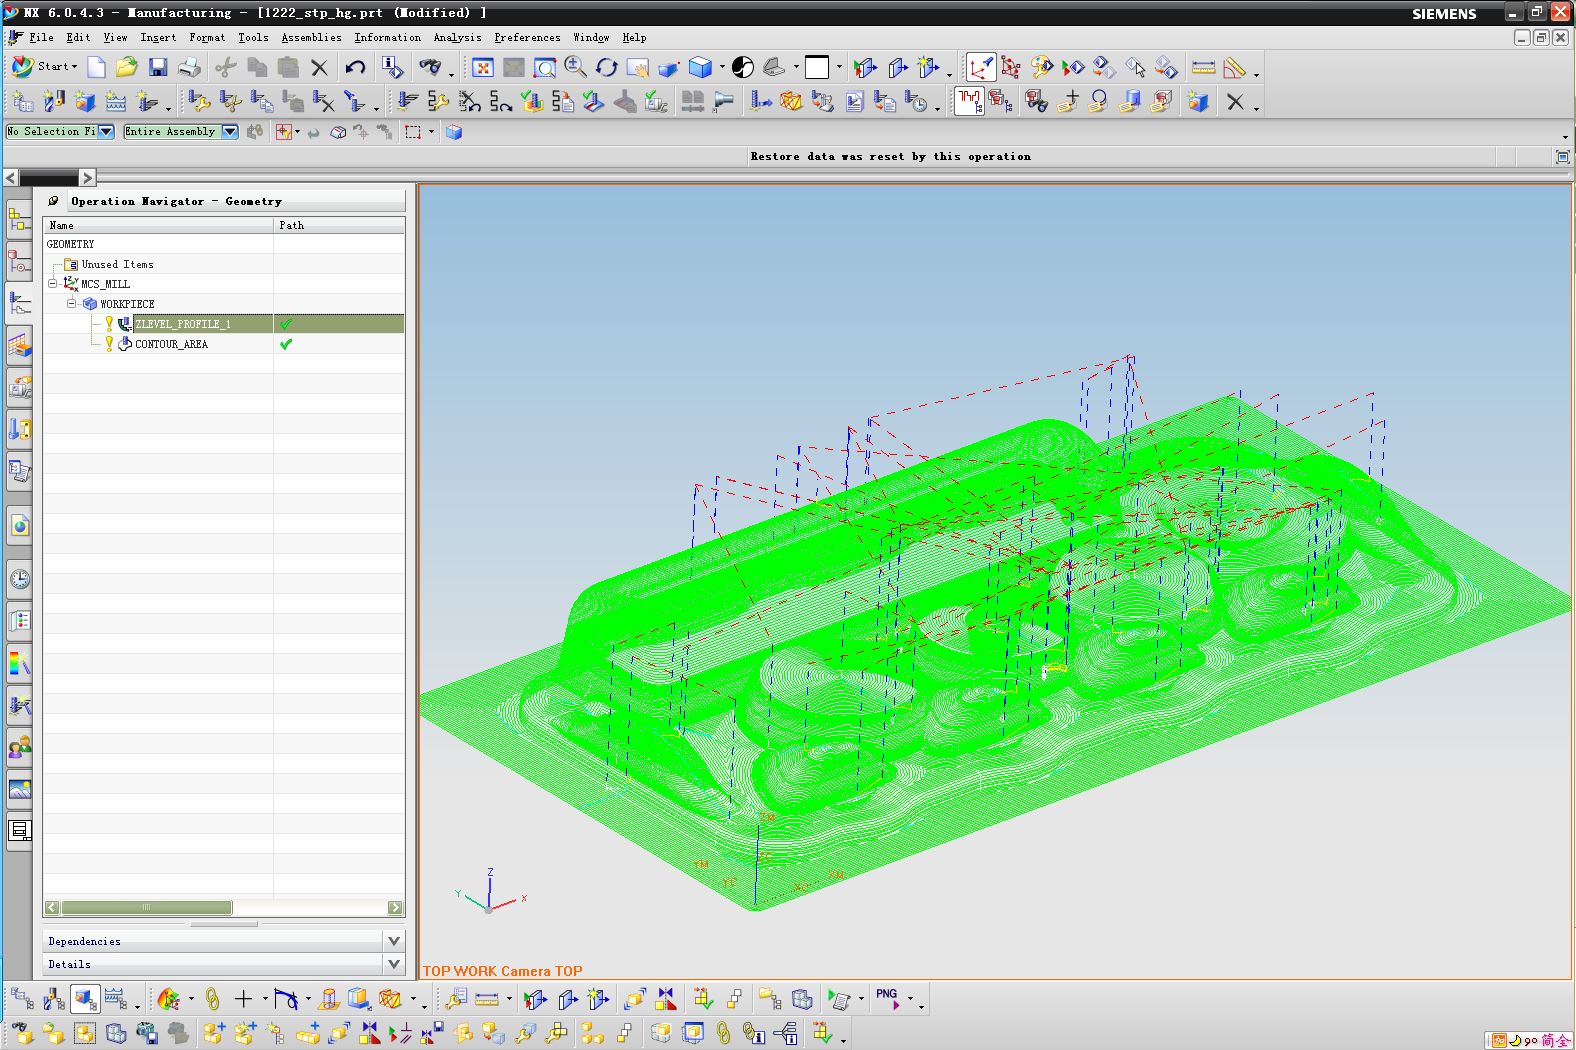The width and height of the screenshot is (1576, 1050).
Task: Click the Delete X icon in top toolbar
Action: point(319,67)
